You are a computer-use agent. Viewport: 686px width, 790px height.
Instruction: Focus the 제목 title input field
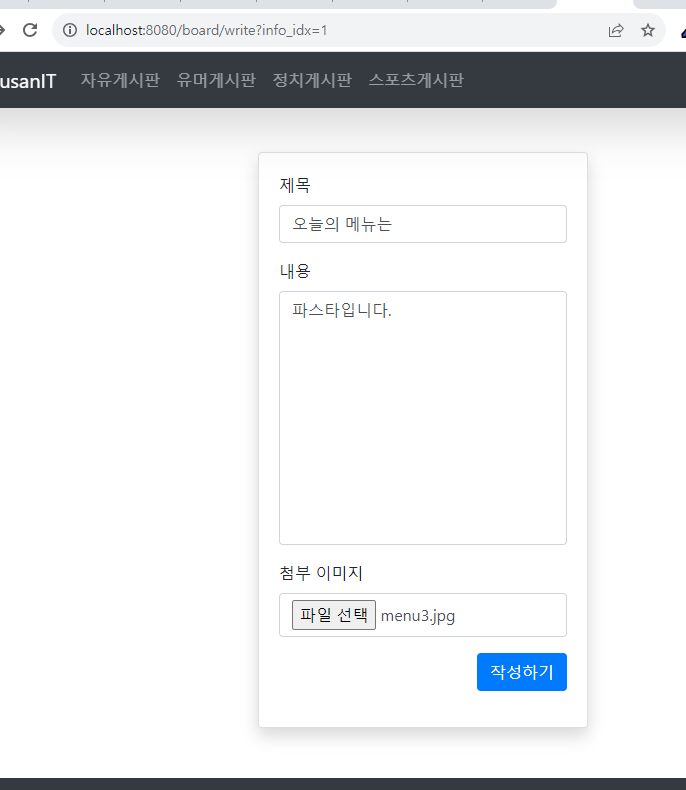click(423, 224)
